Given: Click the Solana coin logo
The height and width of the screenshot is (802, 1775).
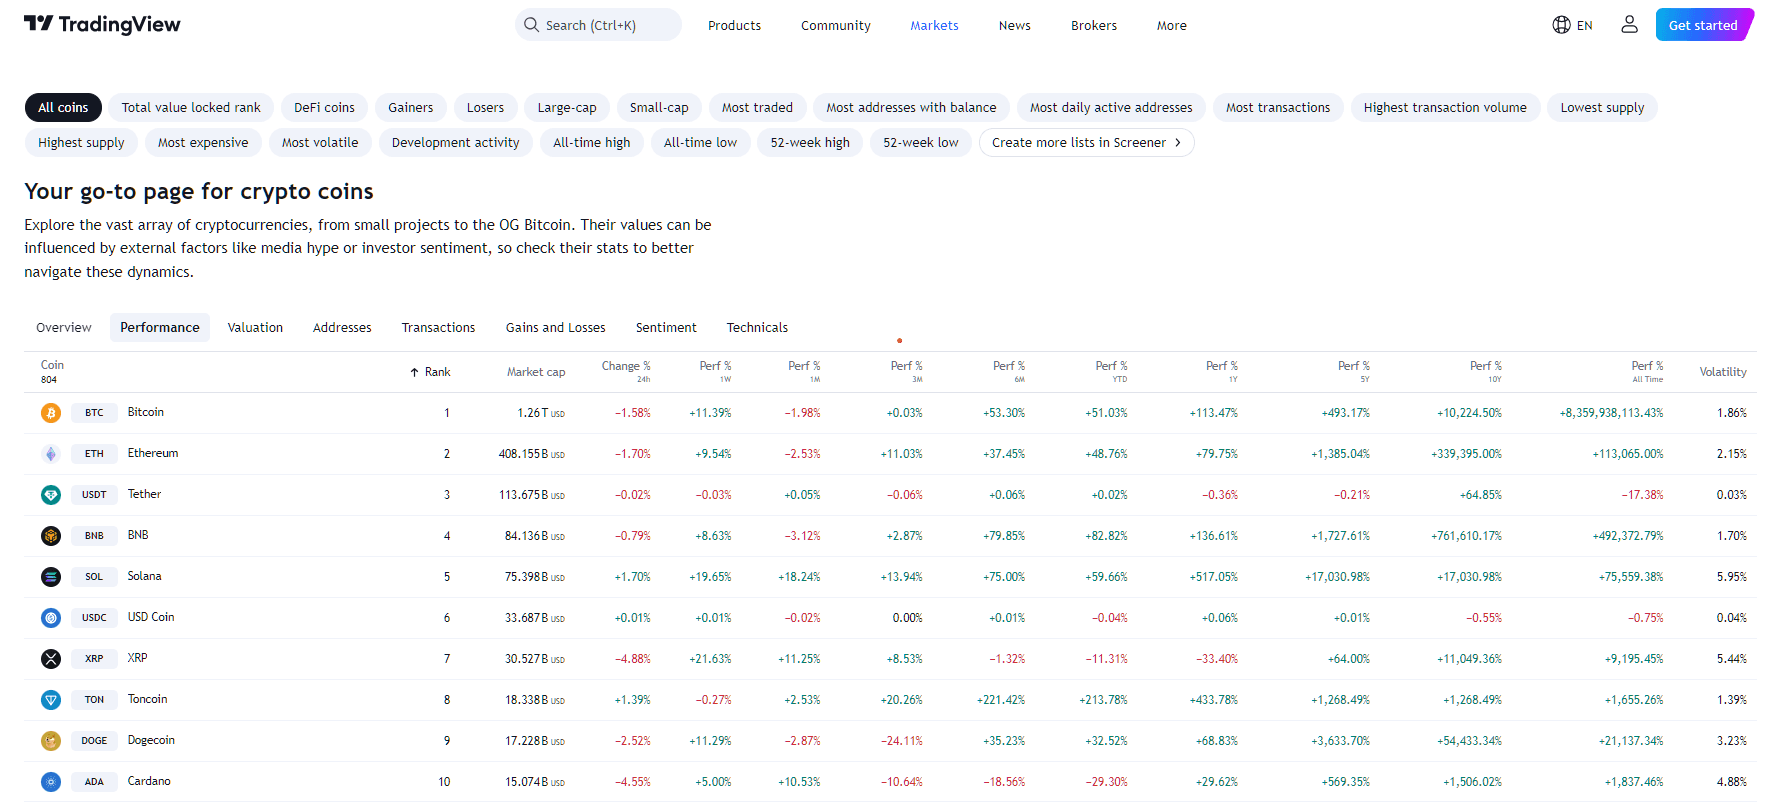Looking at the screenshot, I should click(51, 577).
